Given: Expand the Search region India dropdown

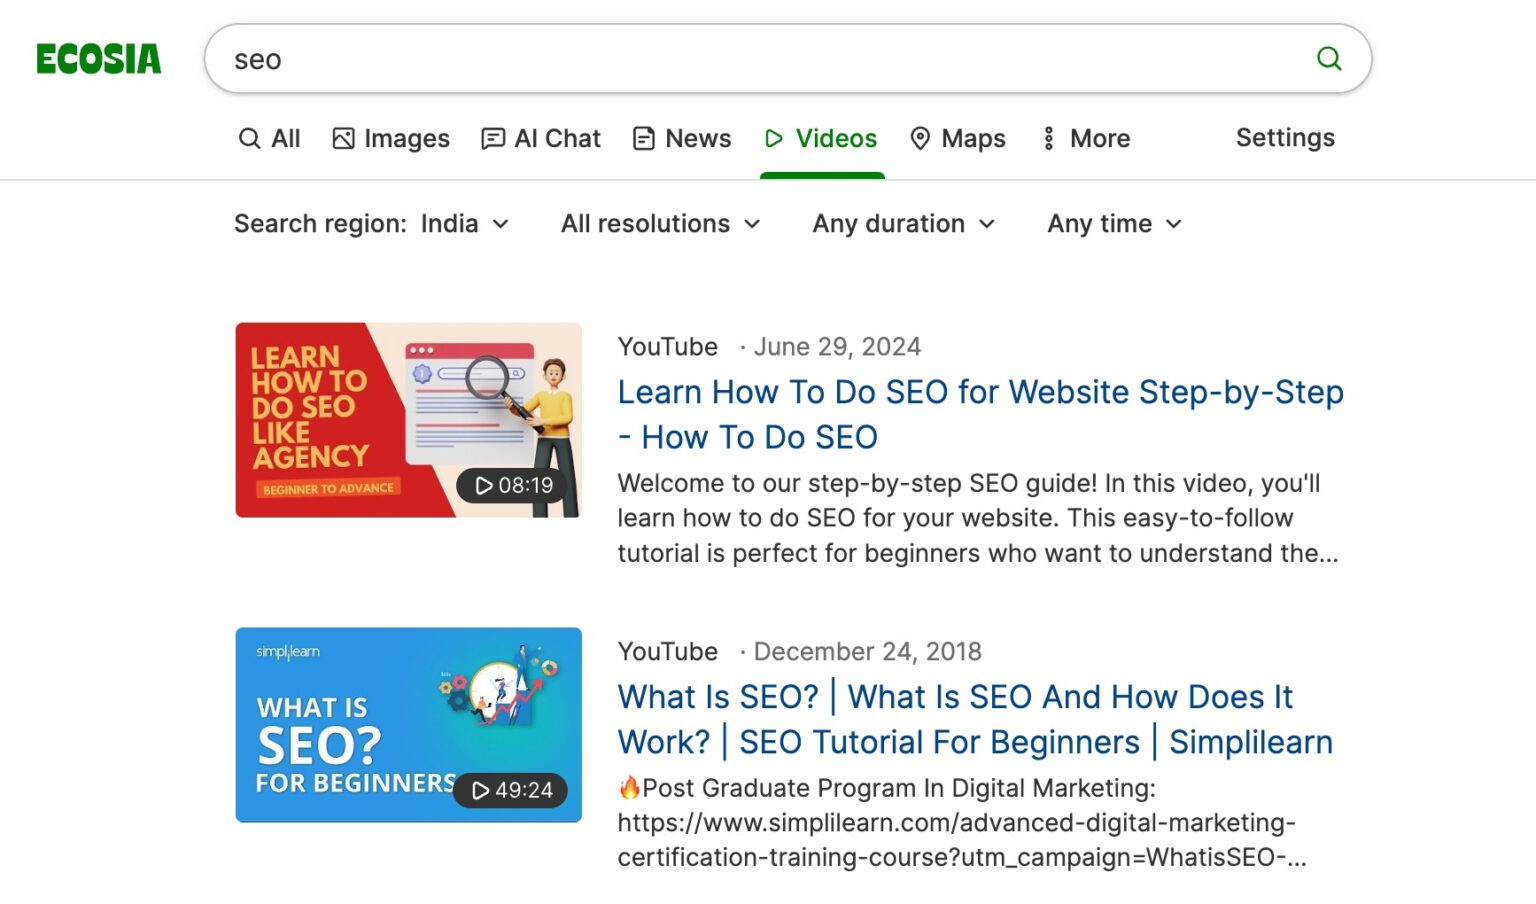Looking at the screenshot, I should (371, 224).
